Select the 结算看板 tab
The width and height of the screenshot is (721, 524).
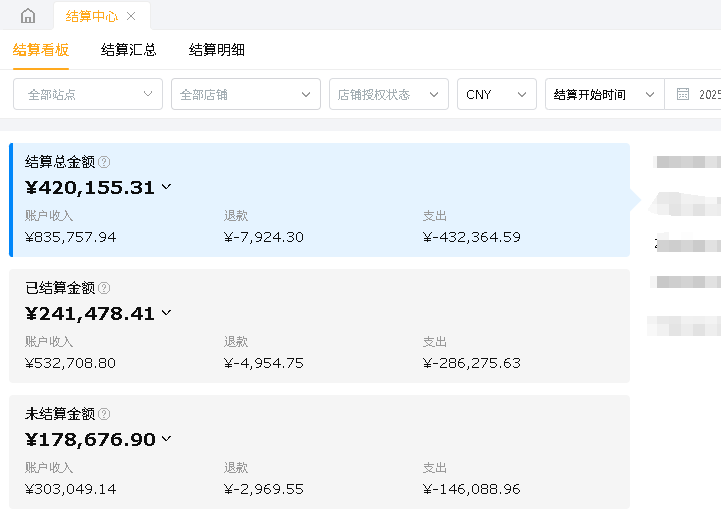[x=41, y=50]
